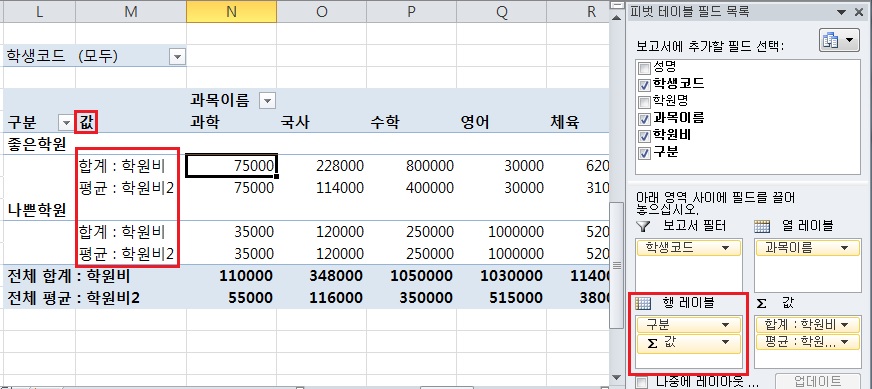Check the 성명 field checkbox
872x389 pixels.
[x=645, y=68]
